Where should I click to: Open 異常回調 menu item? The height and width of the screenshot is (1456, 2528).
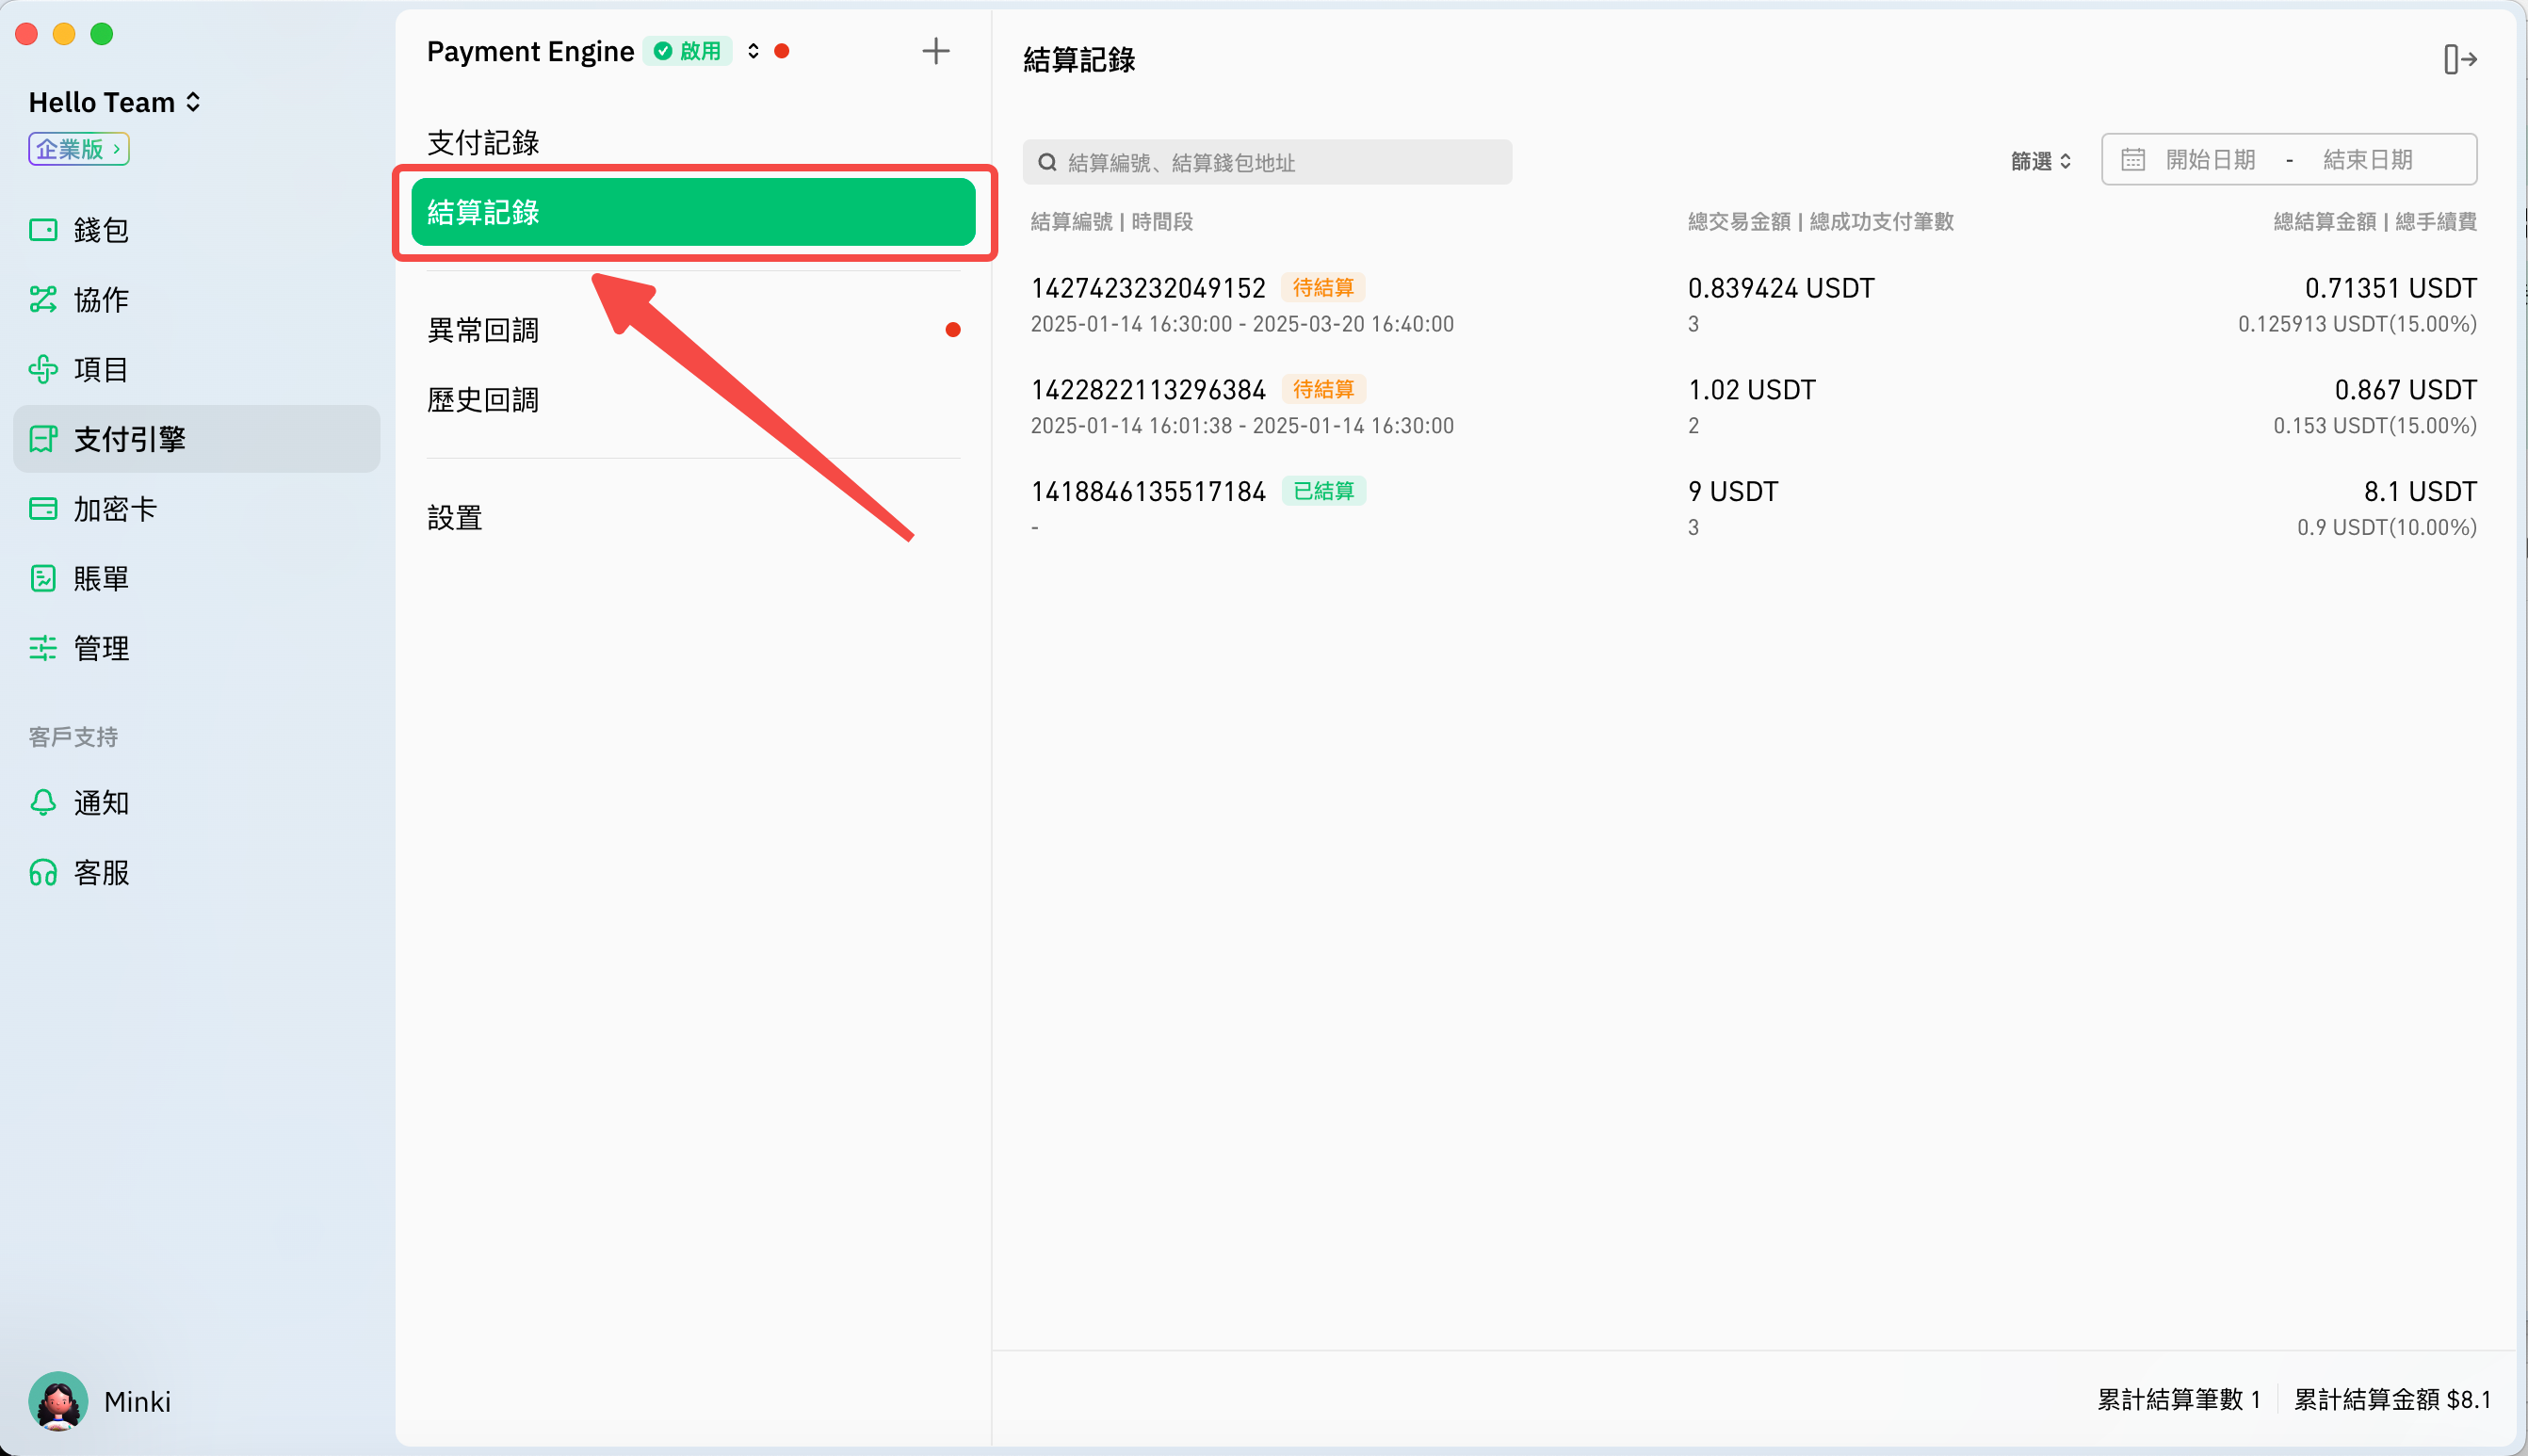point(483,330)
